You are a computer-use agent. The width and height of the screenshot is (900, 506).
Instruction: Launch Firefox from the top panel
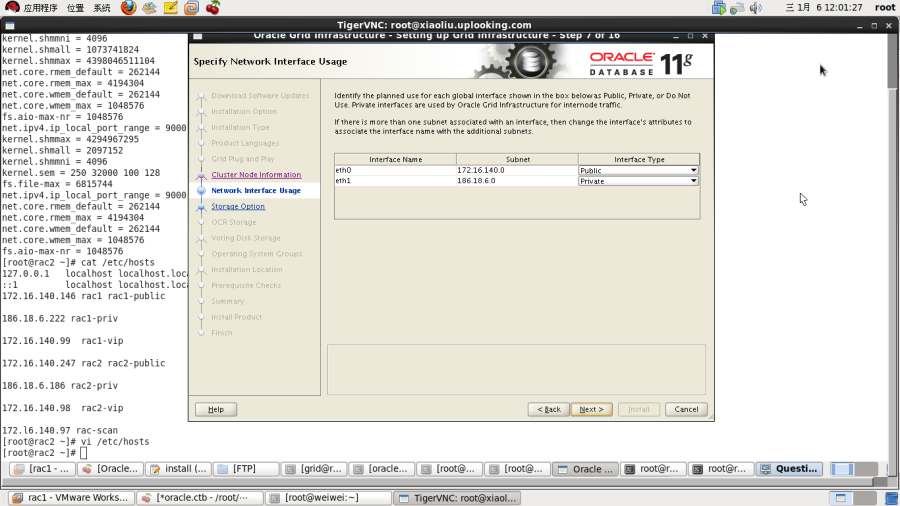129,7
